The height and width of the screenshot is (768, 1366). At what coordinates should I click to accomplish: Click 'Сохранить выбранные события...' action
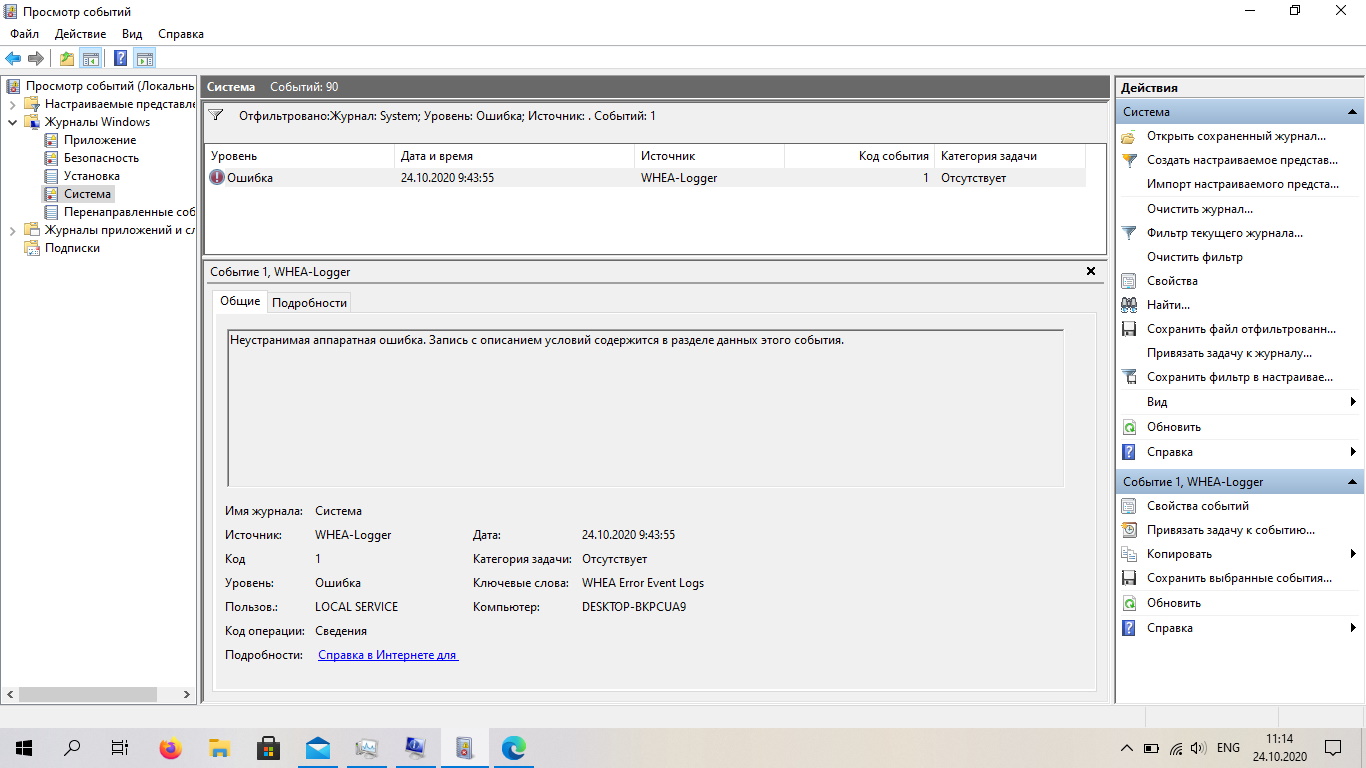(1239, 578)
